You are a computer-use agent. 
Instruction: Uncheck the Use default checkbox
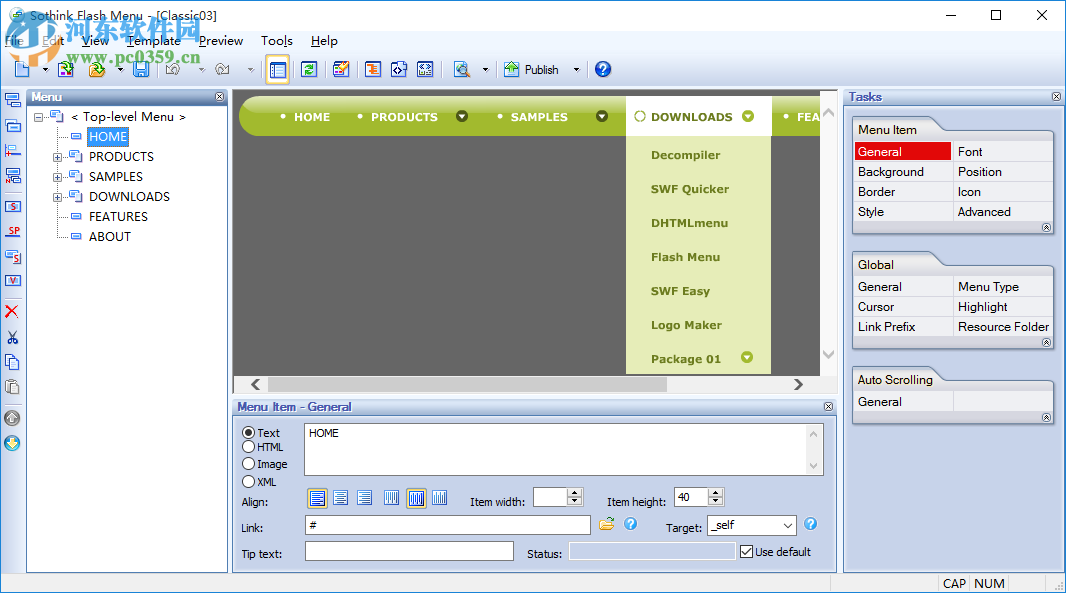click(746, 550)
